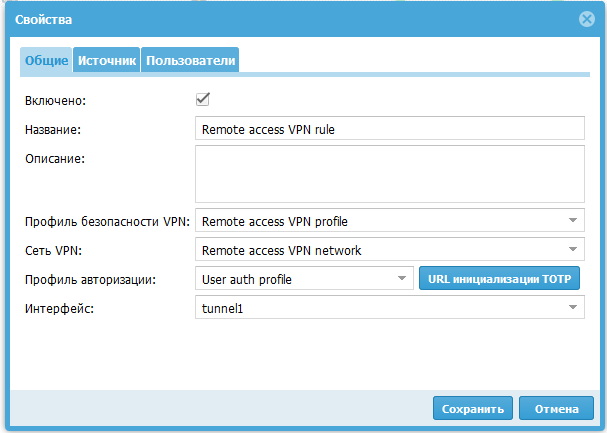The image size is (607, 433).
Task: Click the URL инициализации TOTP button
Action: pos(499,278)
